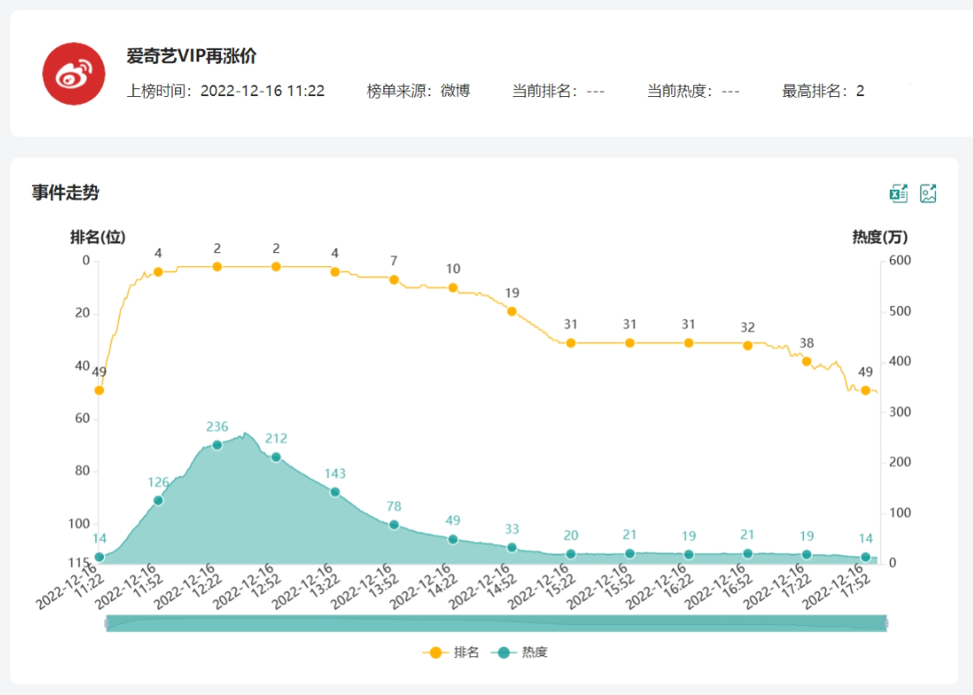973x695 pixels.
Task: Click the event title 爱奇艺VIP再涨价
Action: point(191,57)
